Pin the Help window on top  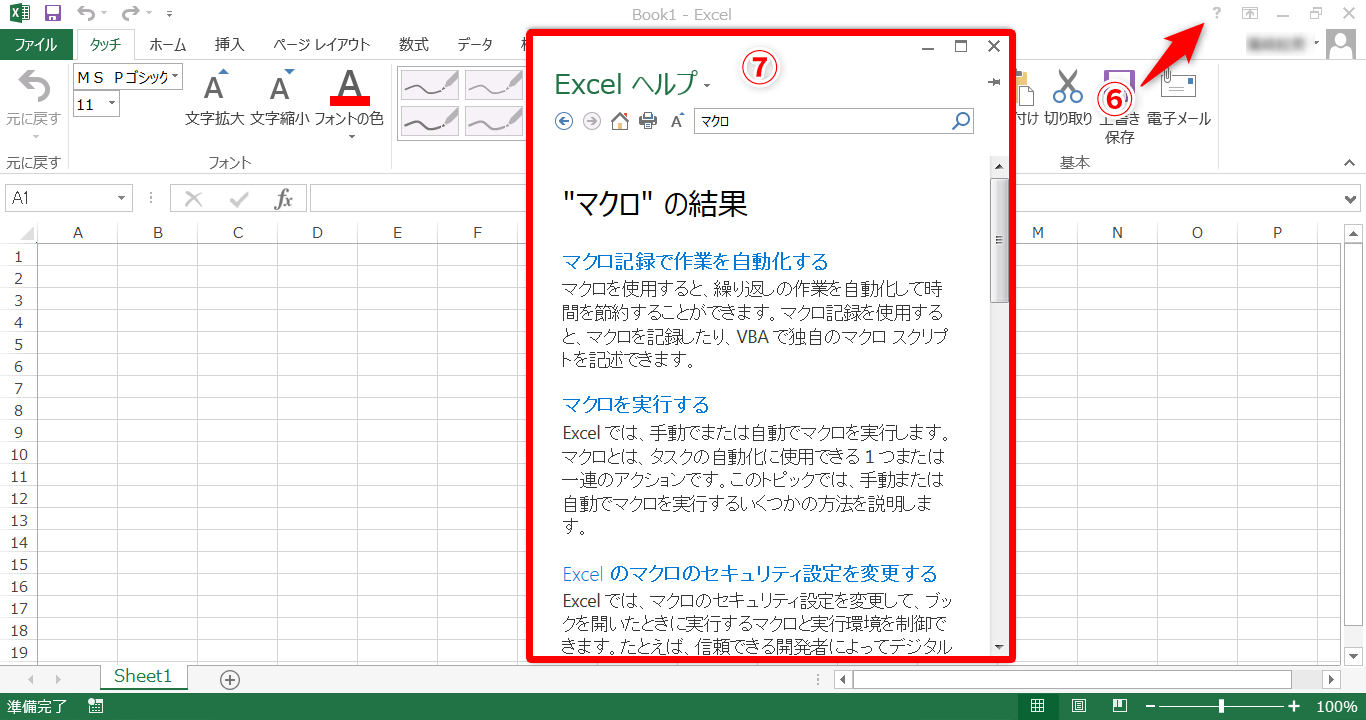(993, 83)
